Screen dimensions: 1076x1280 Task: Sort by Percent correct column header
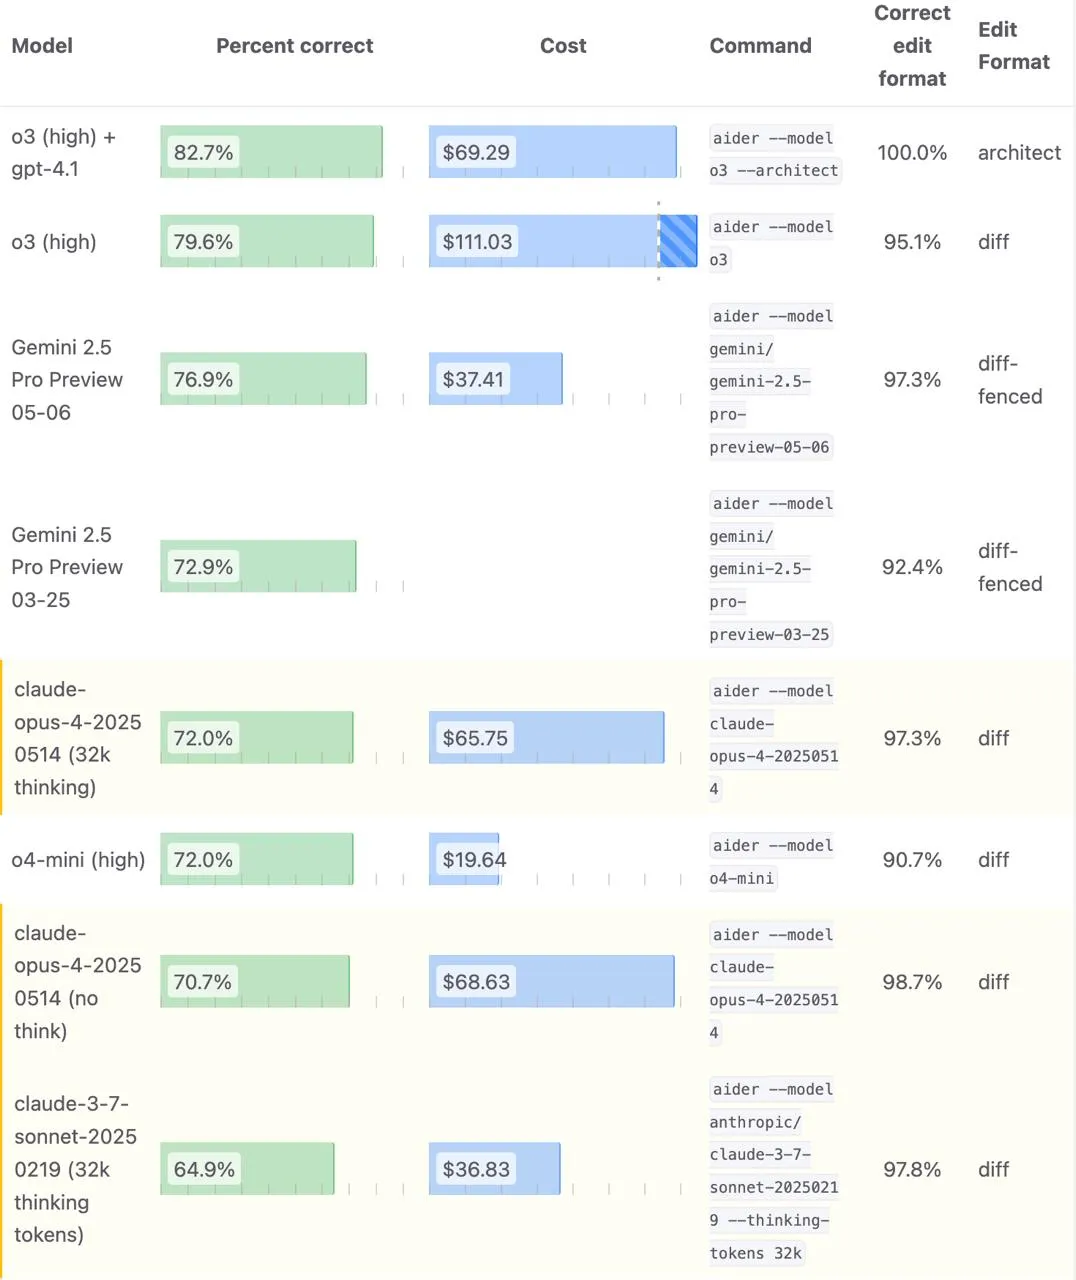click(x=294, y=46)
